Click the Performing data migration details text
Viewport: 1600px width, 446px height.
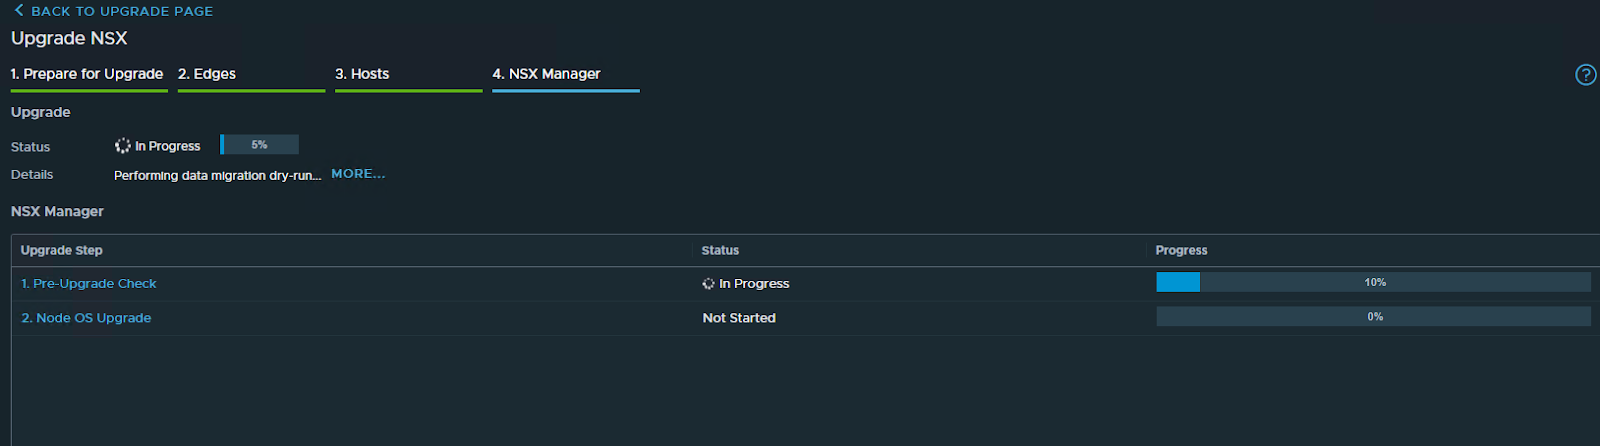(218, 175)
